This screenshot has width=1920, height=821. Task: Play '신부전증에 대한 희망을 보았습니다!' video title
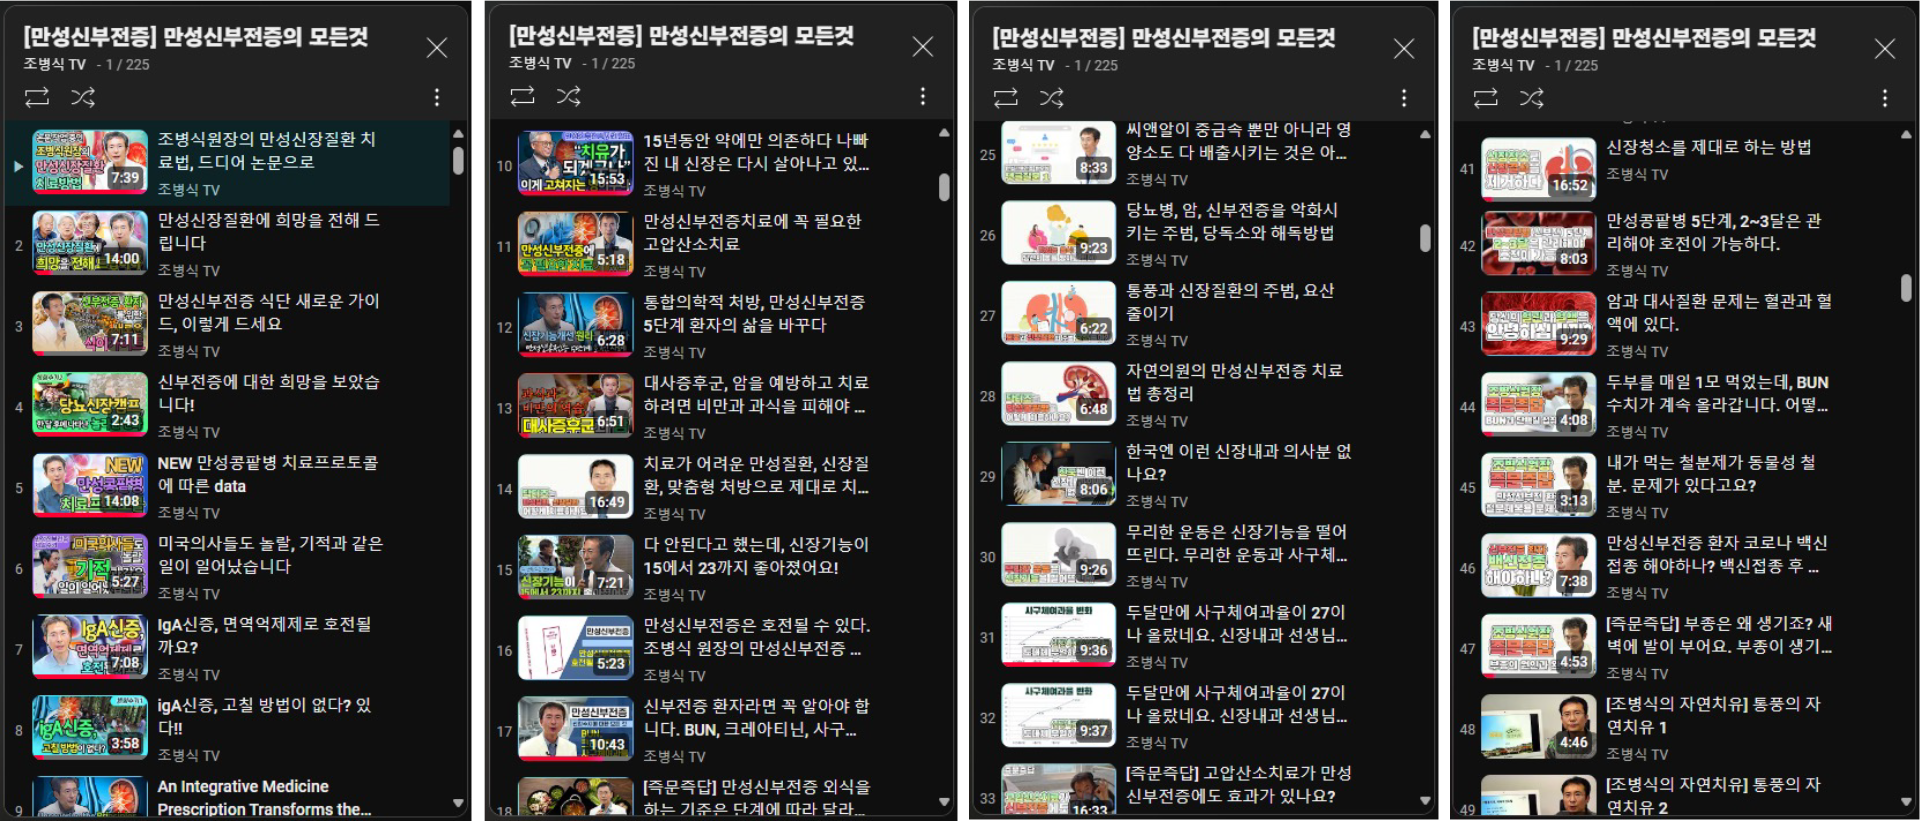click(269, 393)
